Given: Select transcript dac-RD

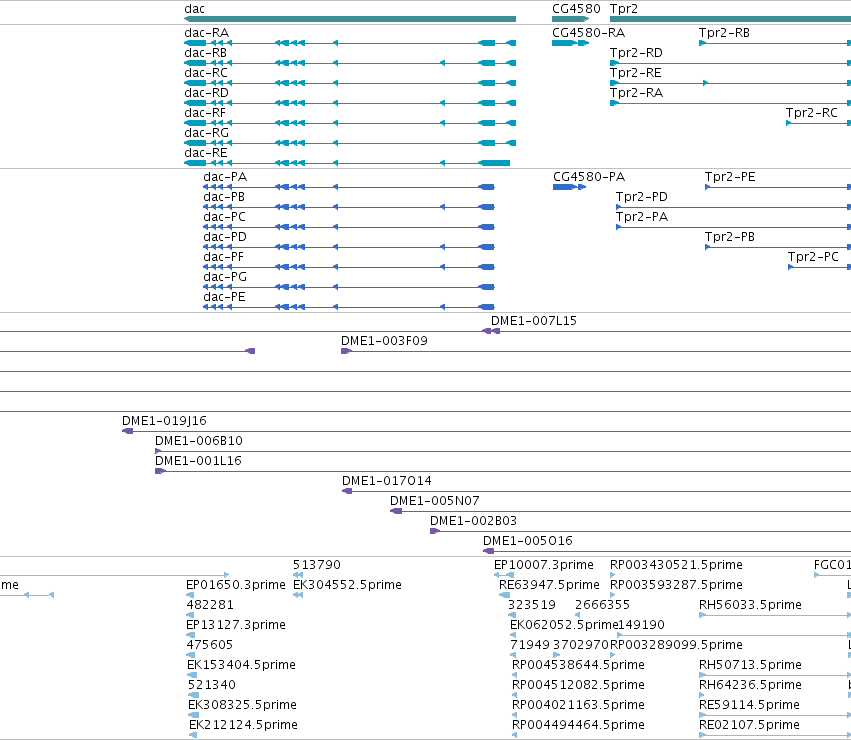Looking at the screenshot, I should tap(350, 103).
